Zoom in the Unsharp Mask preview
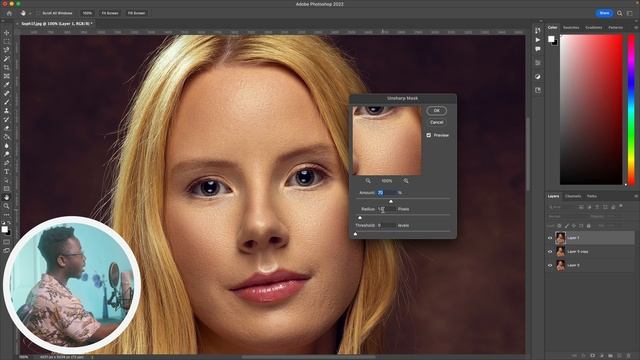Screen dimensions: 640x360 click(406, 180)
